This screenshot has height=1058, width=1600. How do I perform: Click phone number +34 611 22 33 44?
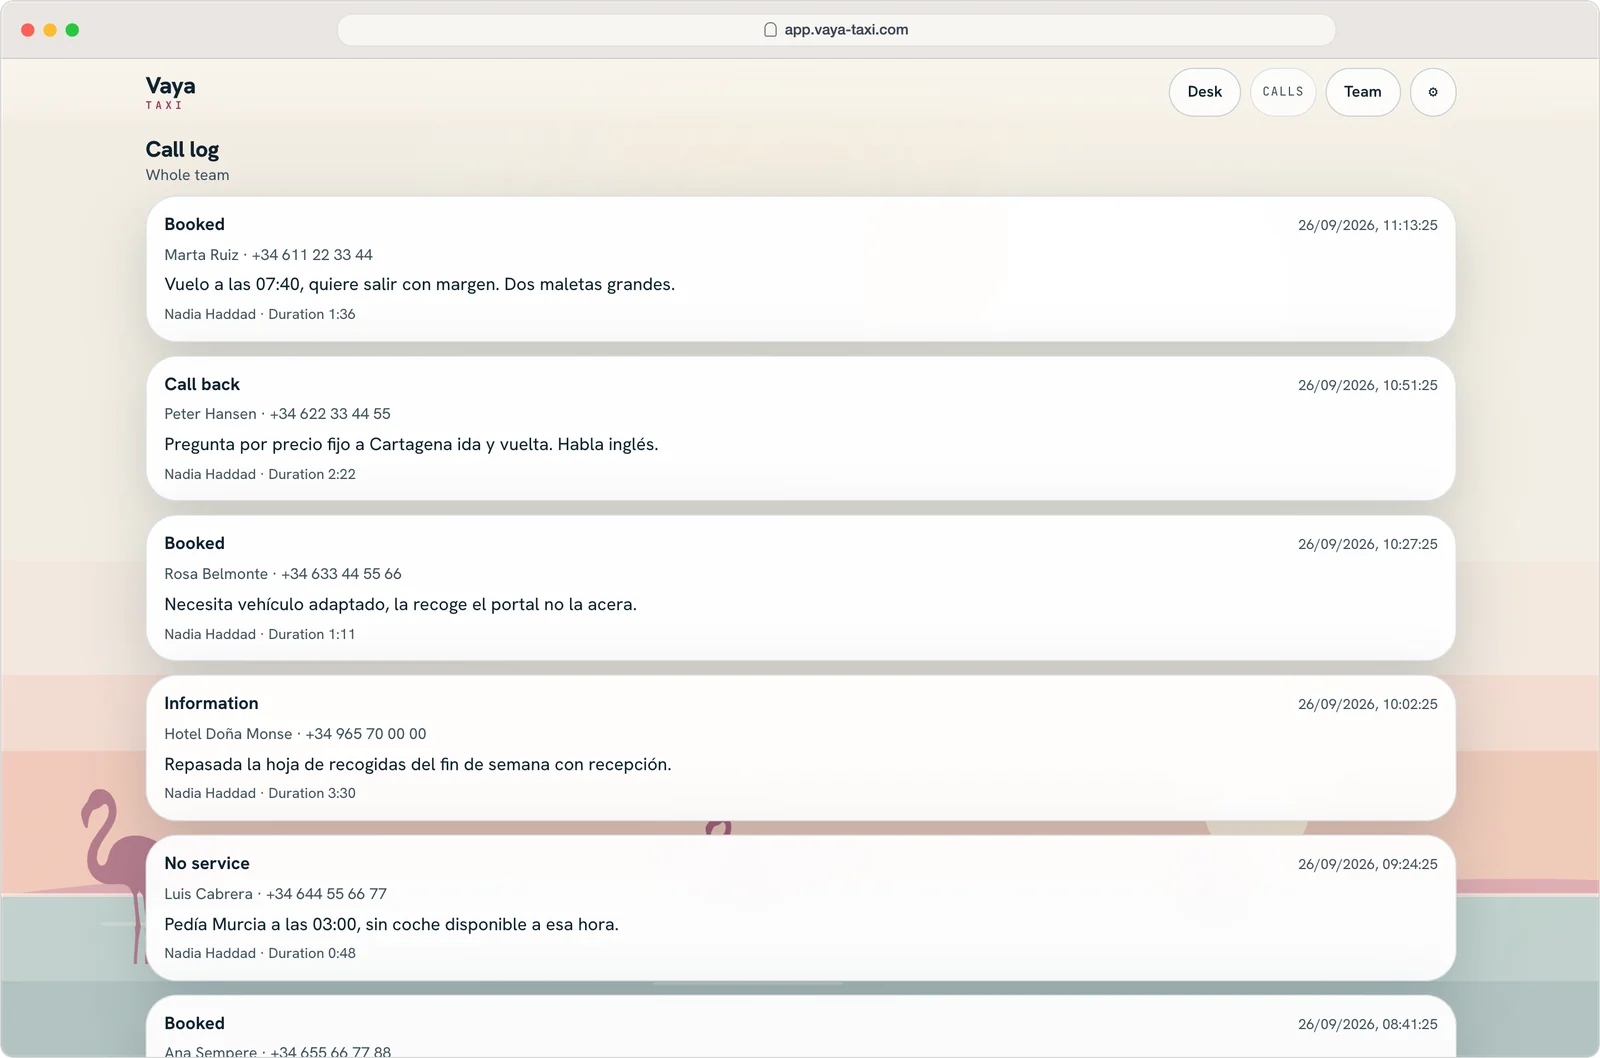pos(312,255)
